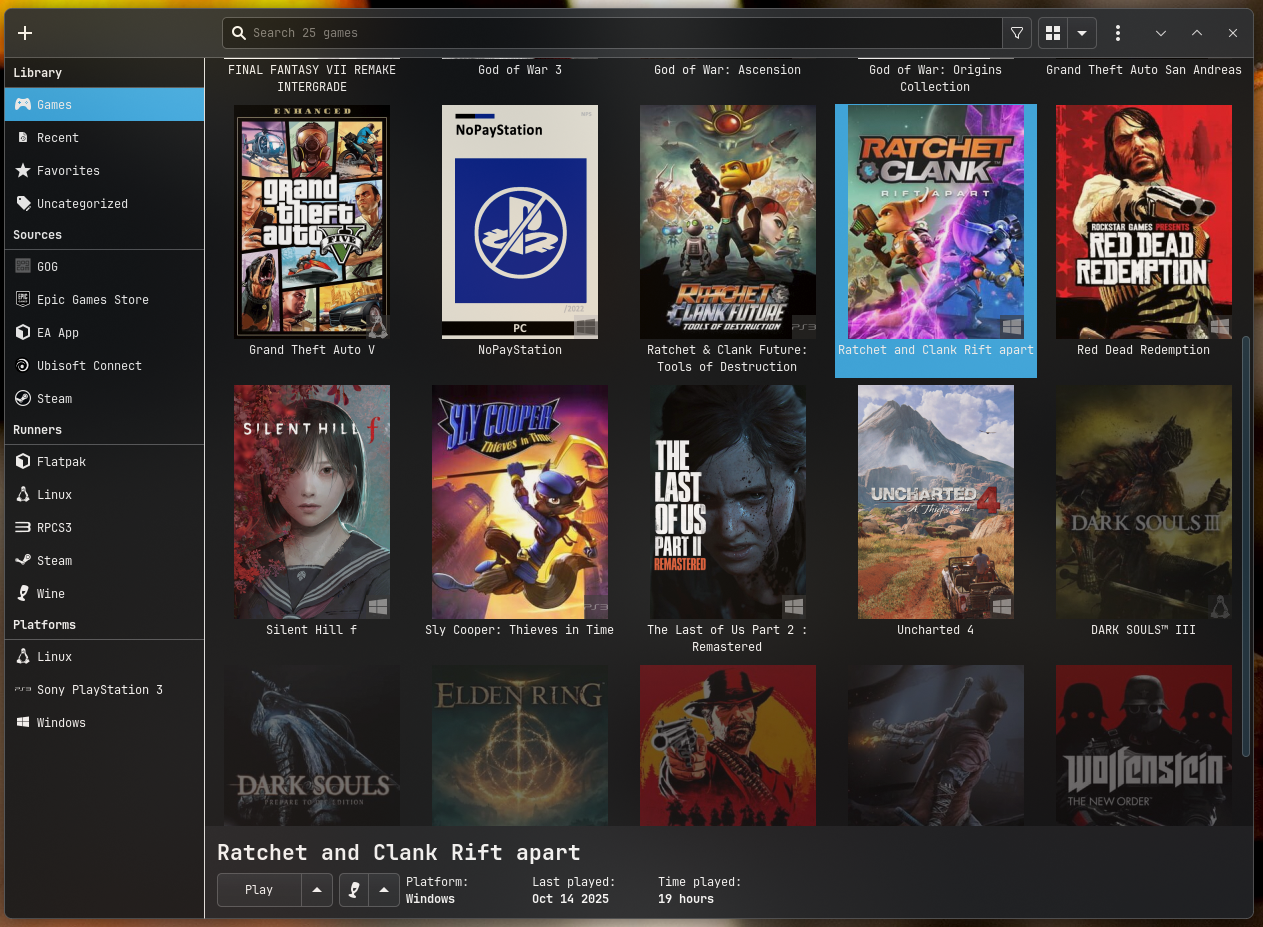
Task: Select Games in the Library sidebar
Action: pos(105,104)
